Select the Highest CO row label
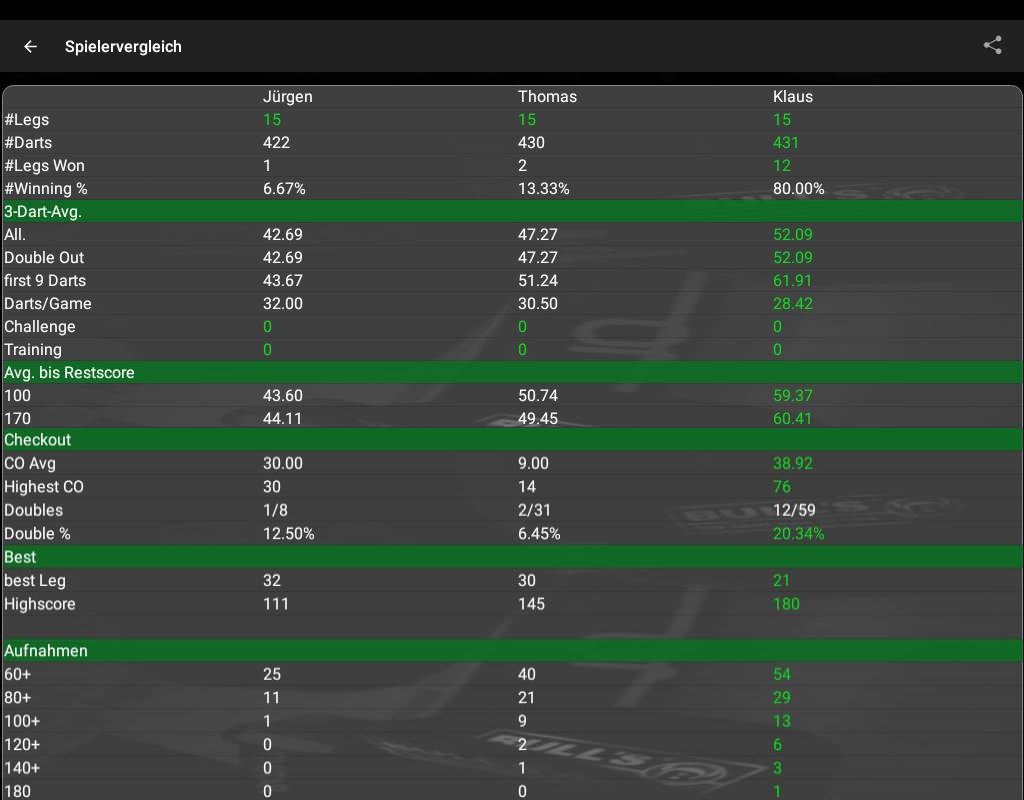 point(44,487)
